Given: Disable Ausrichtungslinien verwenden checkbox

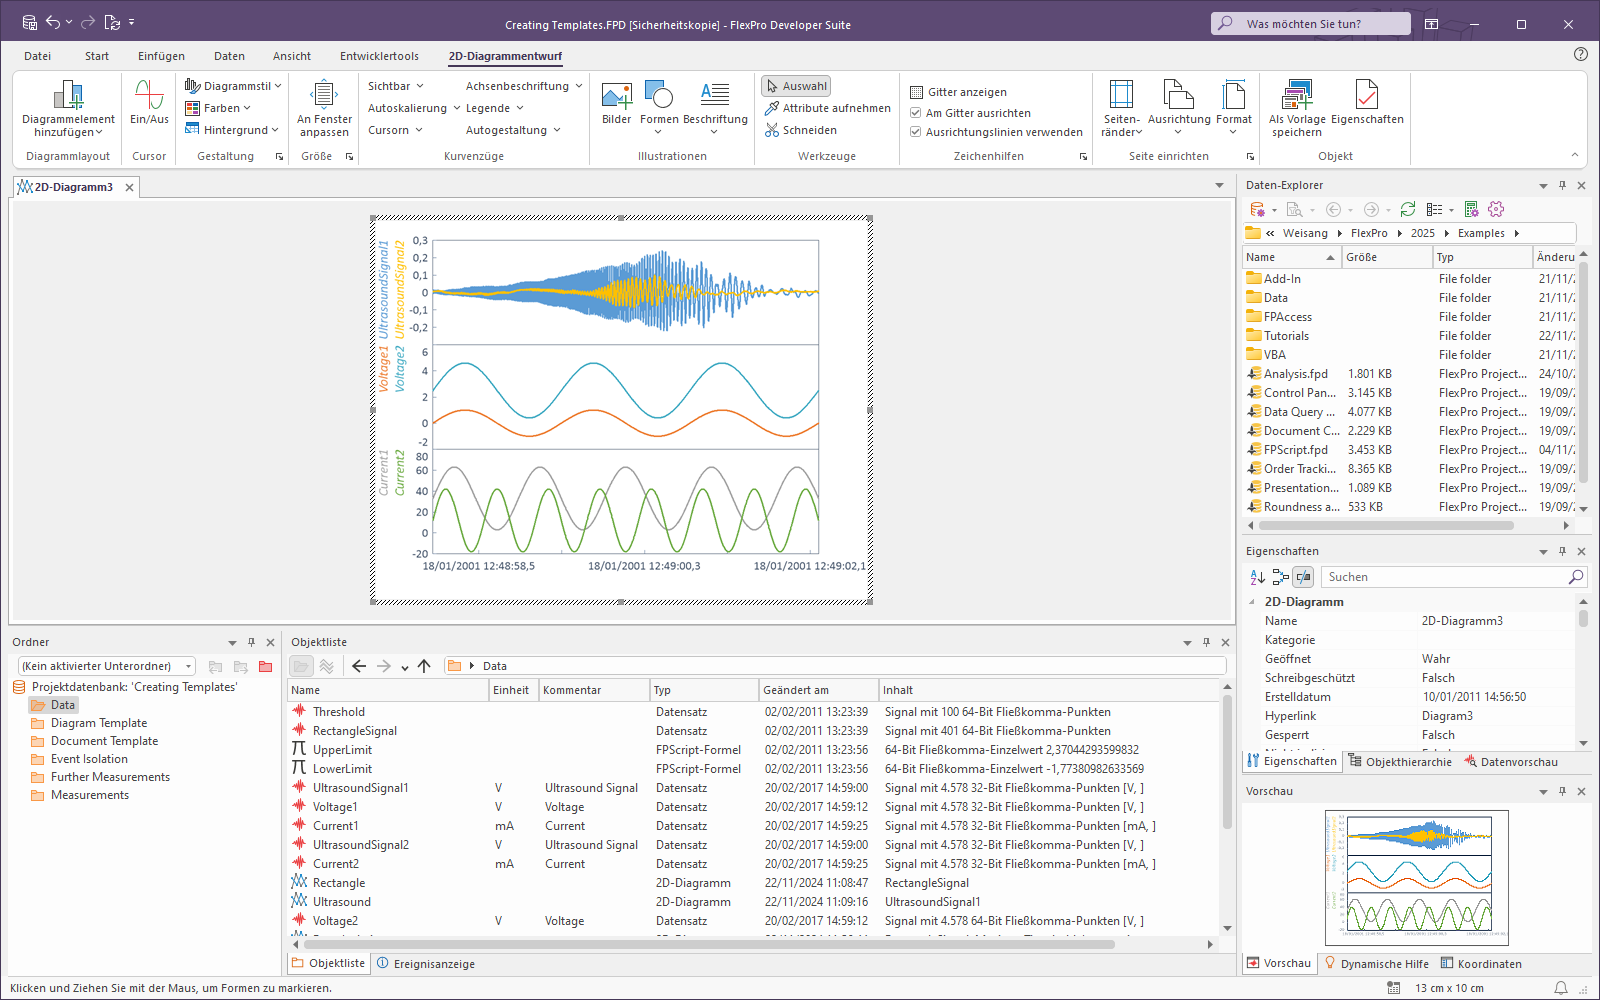Looking at the screenshot, I should pyautogui.click(x=916, y=132).
